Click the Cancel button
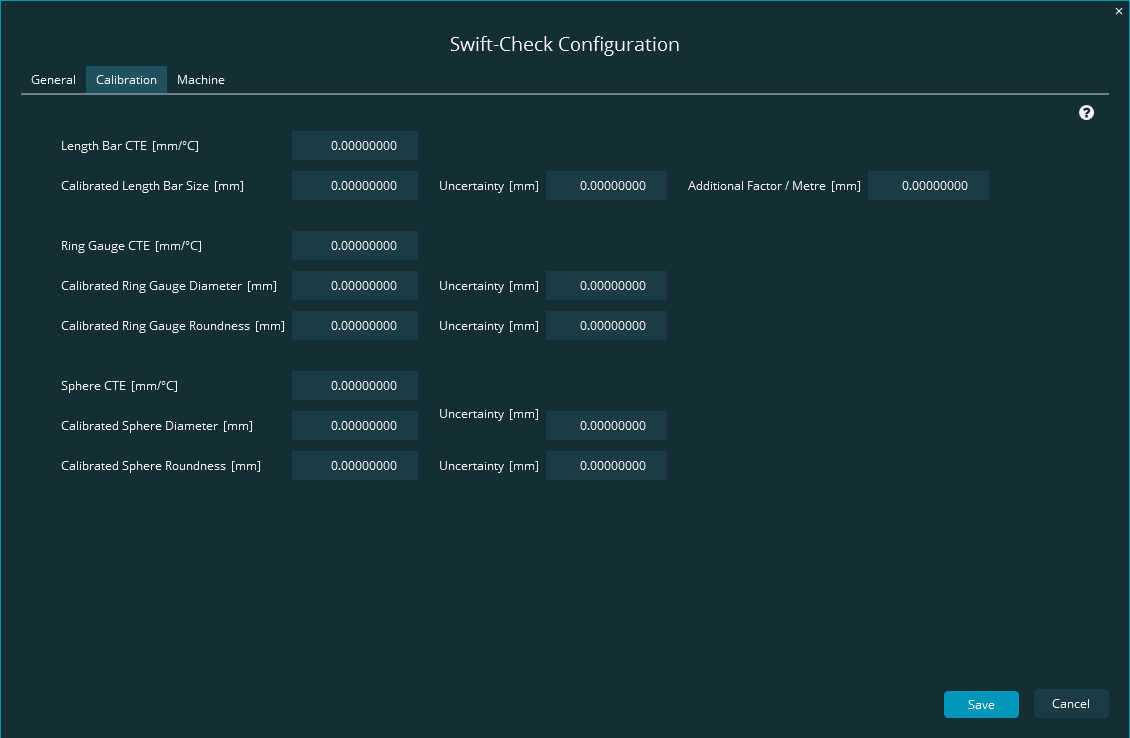This screenshot has width=1130, height=738. tap(1071, 703)
